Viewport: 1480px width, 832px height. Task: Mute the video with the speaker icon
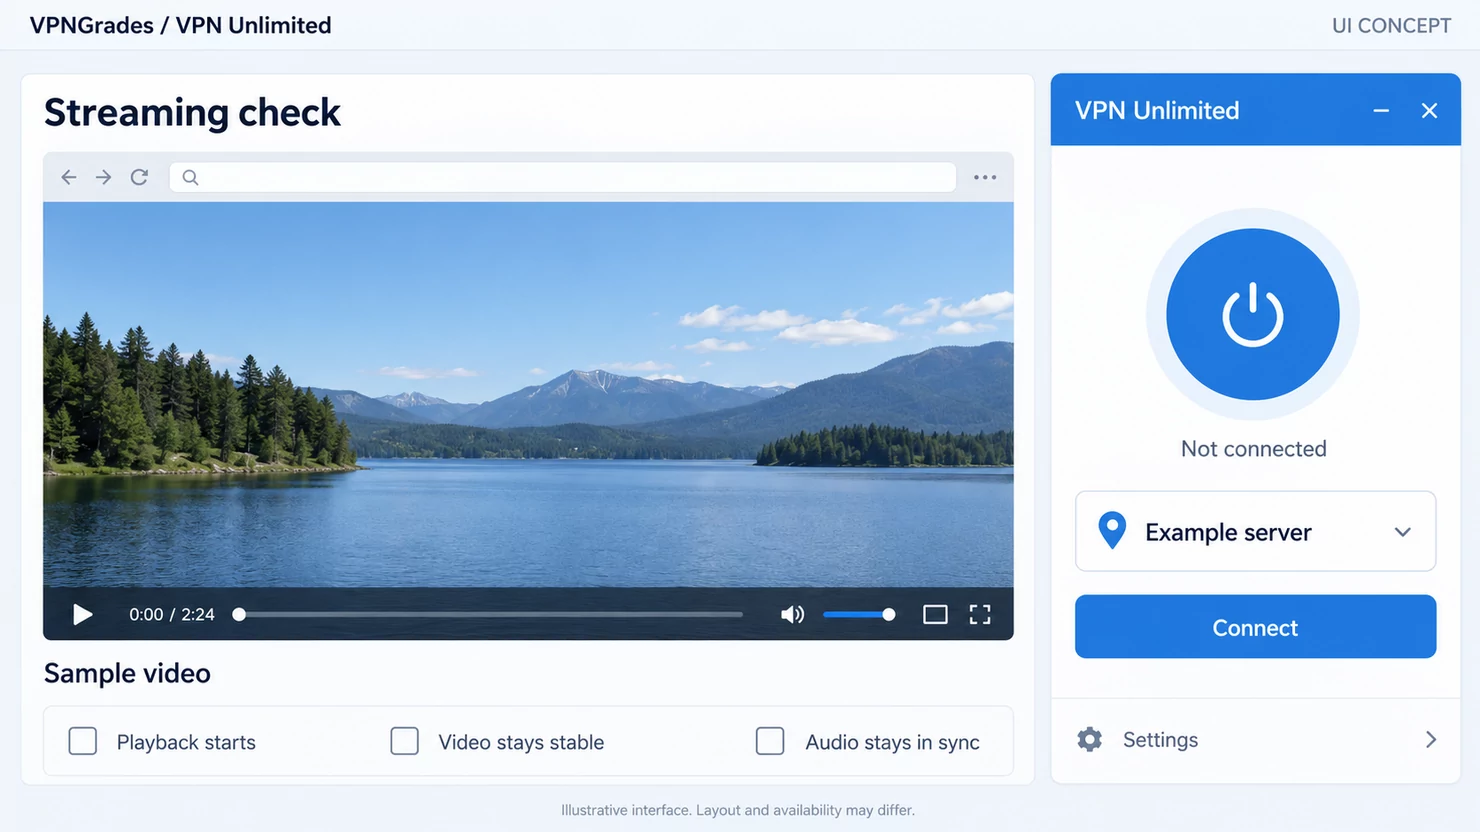pos(792,614)
